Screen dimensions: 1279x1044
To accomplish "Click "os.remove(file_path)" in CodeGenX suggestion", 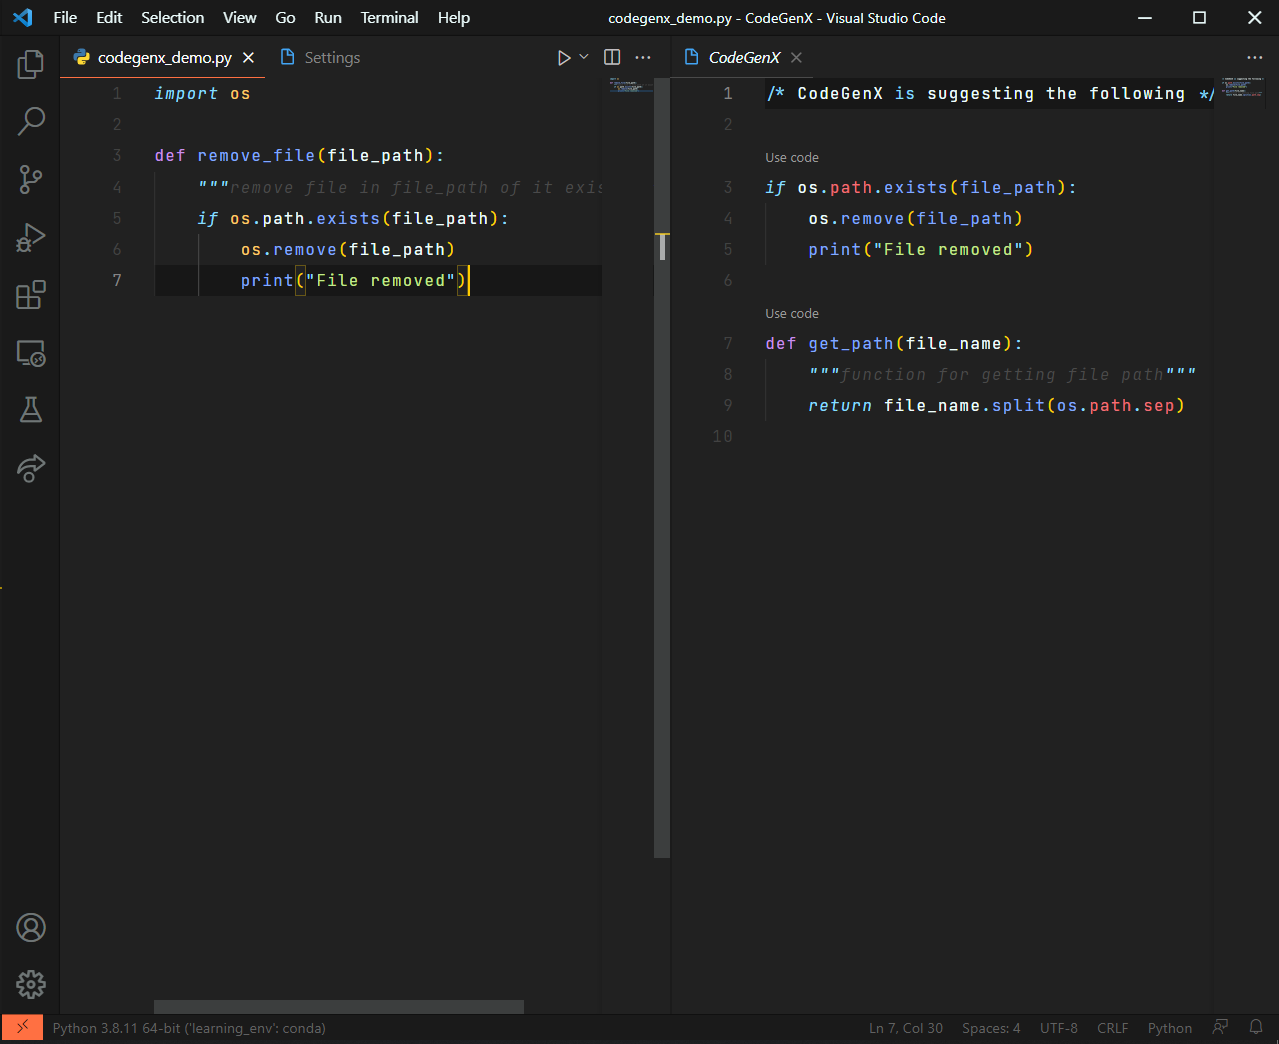I will [x=915, y=219].
